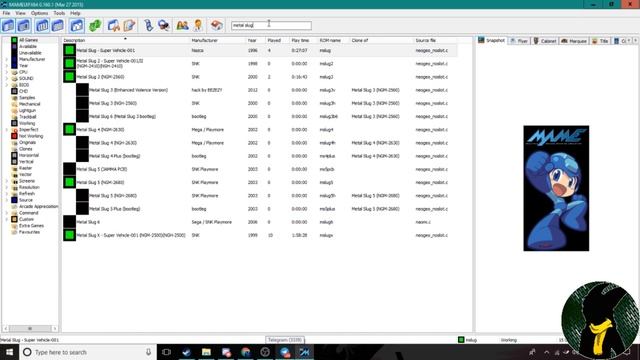Switch to the Title tab

600,41
